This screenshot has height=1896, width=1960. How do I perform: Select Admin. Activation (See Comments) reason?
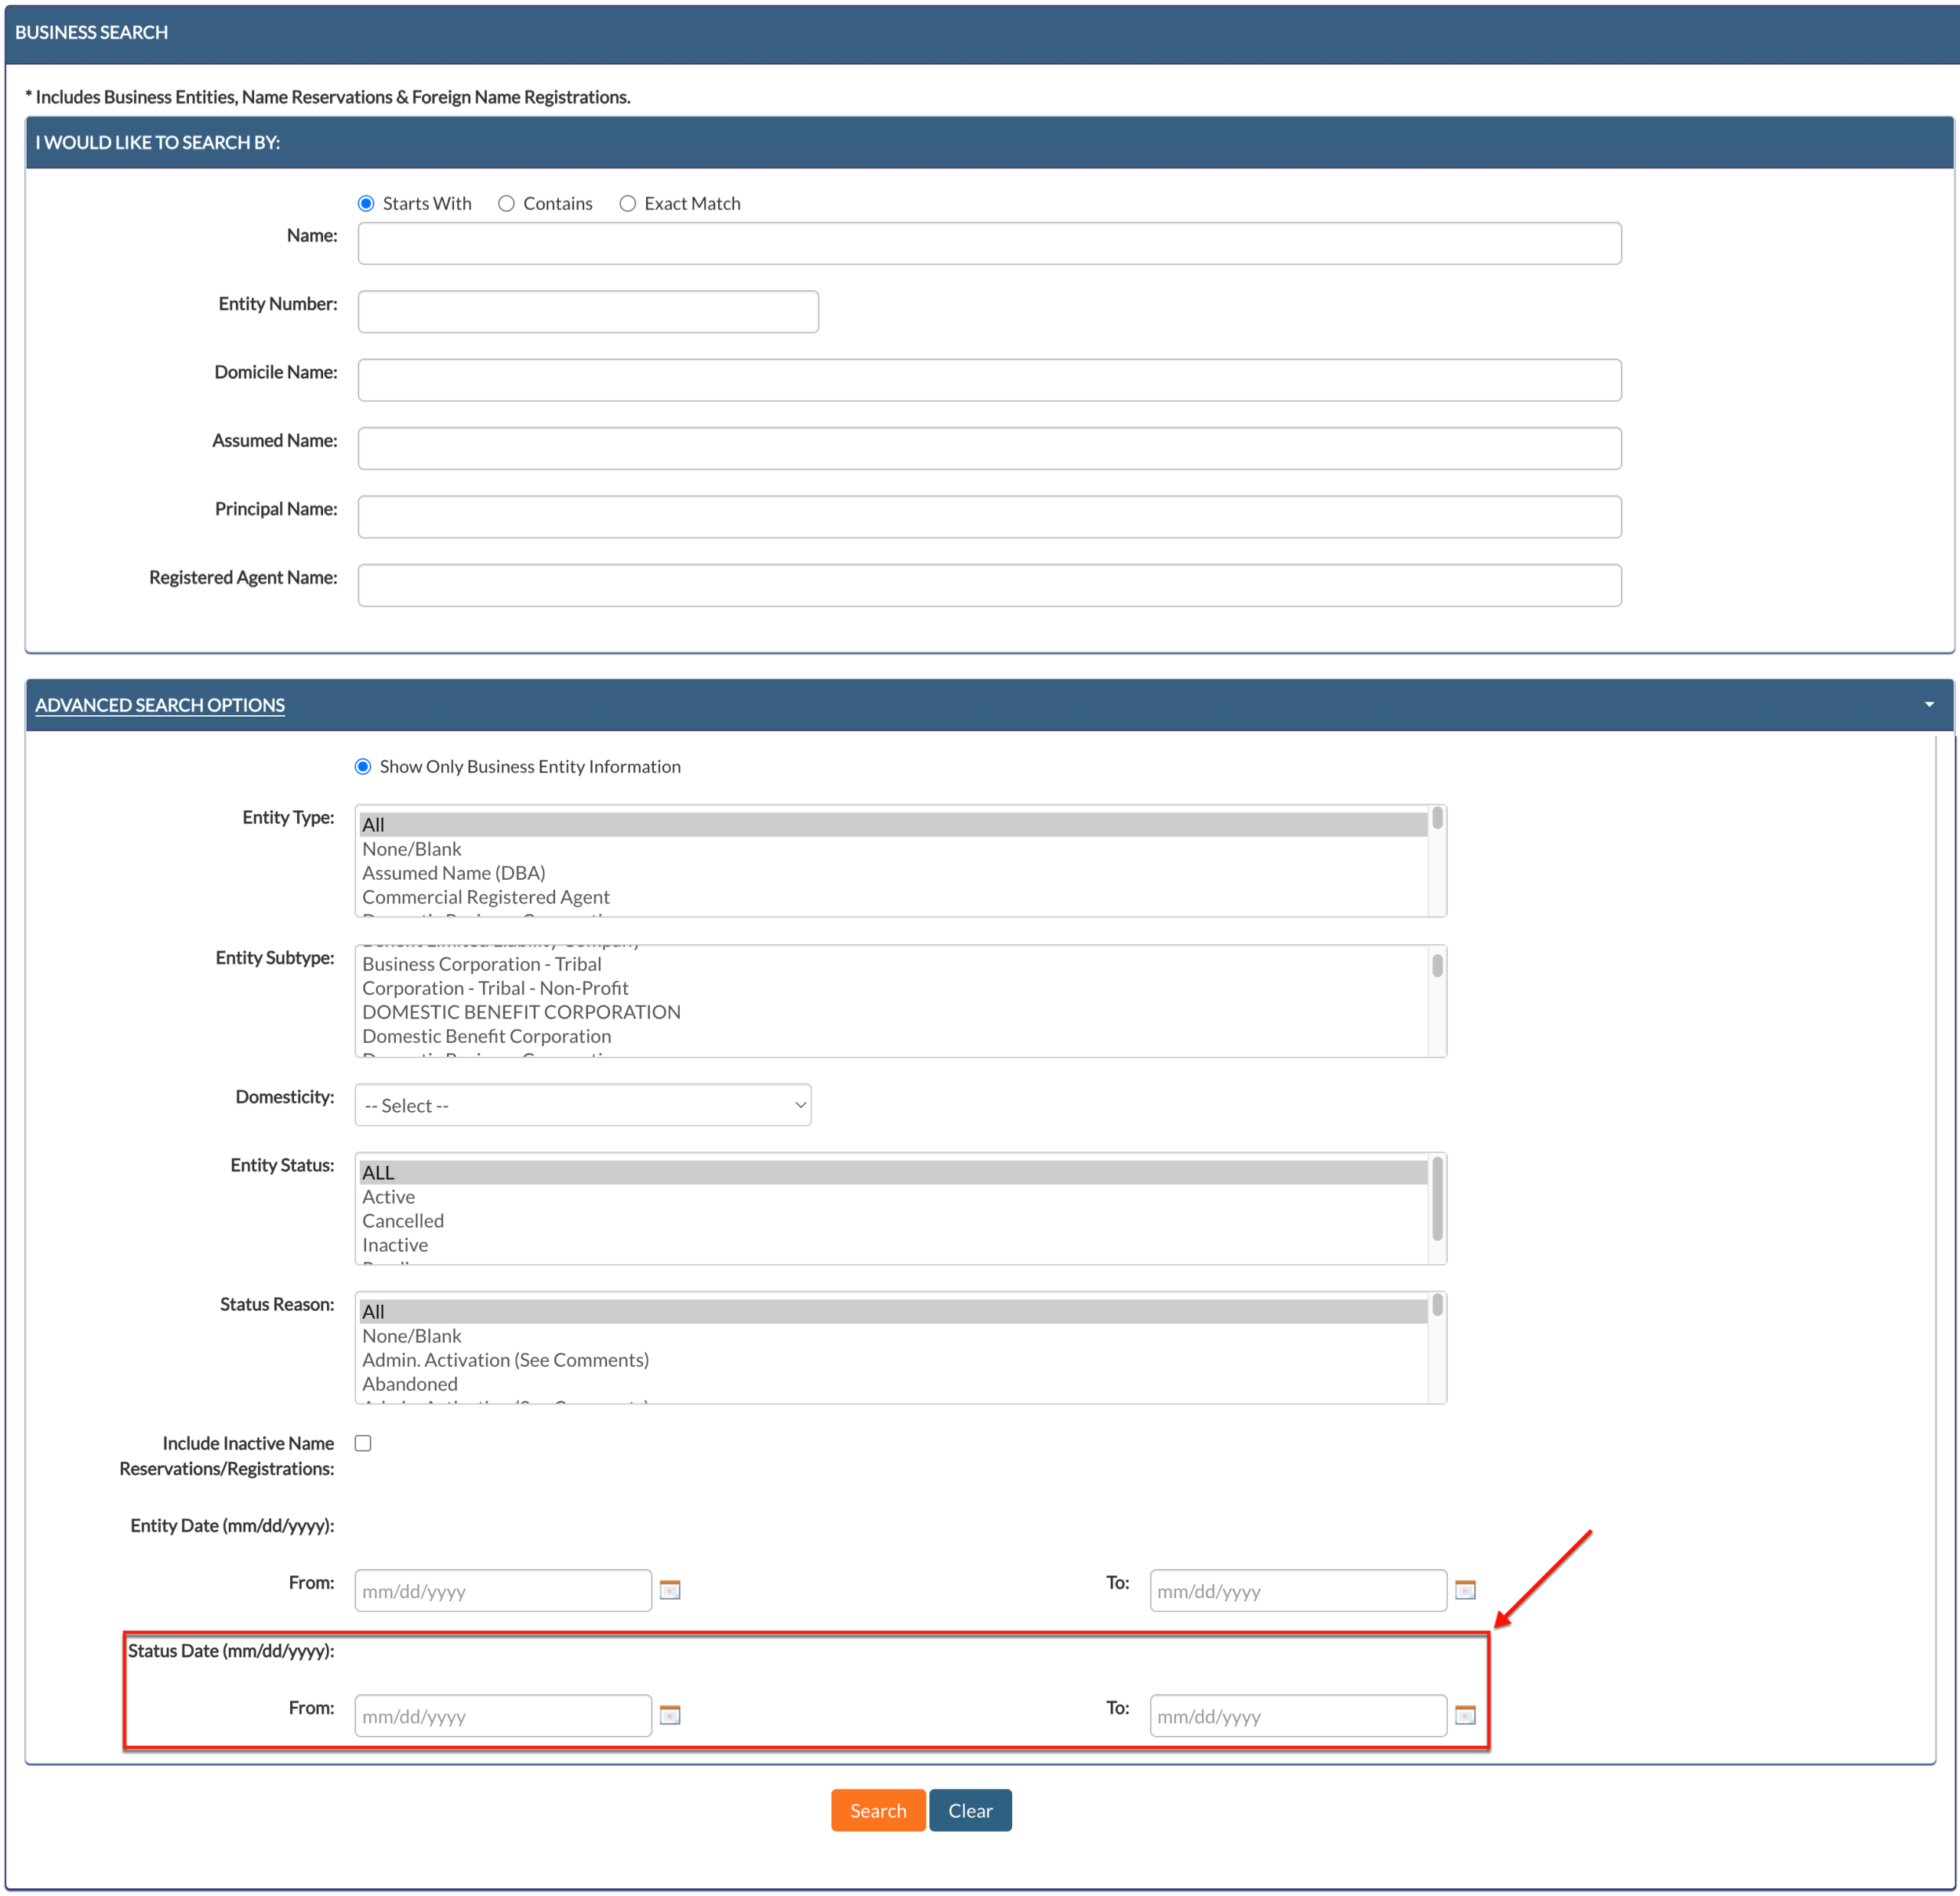[x=893, y=1360]
